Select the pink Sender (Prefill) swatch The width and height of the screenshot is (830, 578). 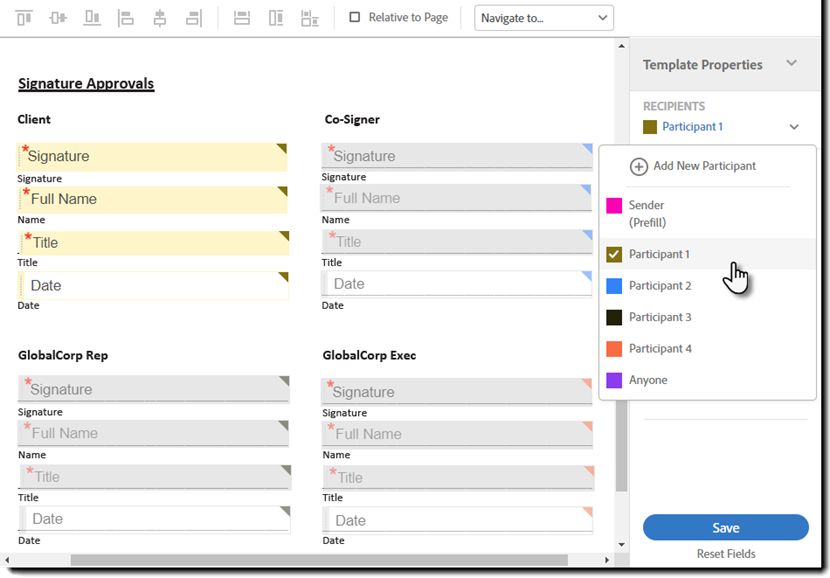[614, 205]
